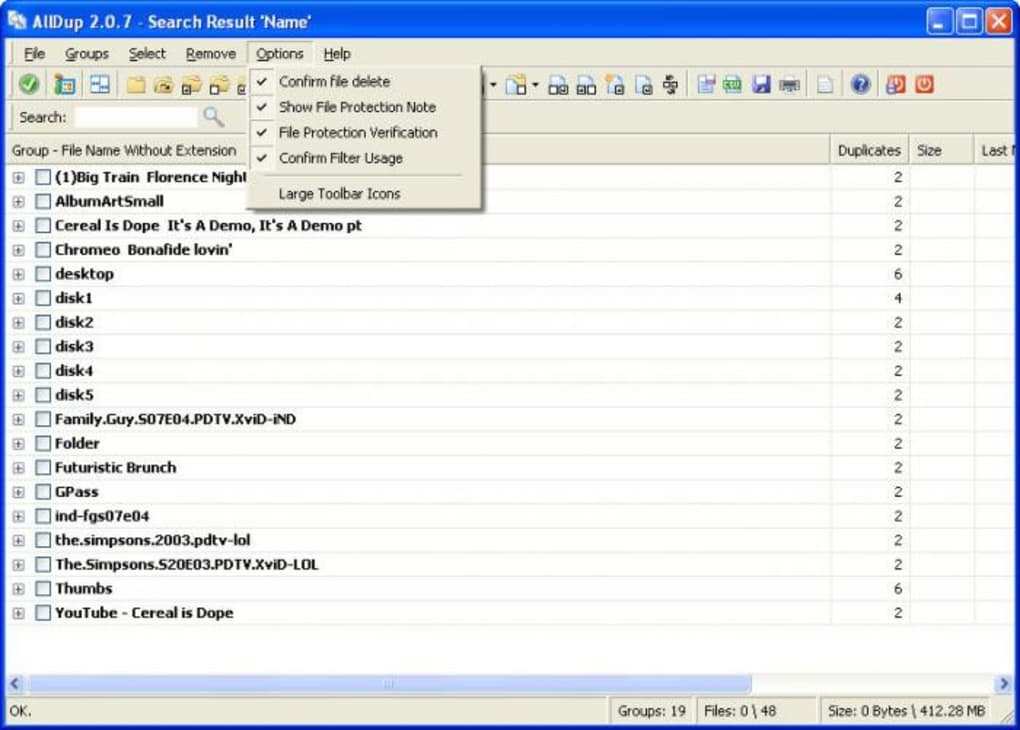Click the green CSV export icon

733,85
